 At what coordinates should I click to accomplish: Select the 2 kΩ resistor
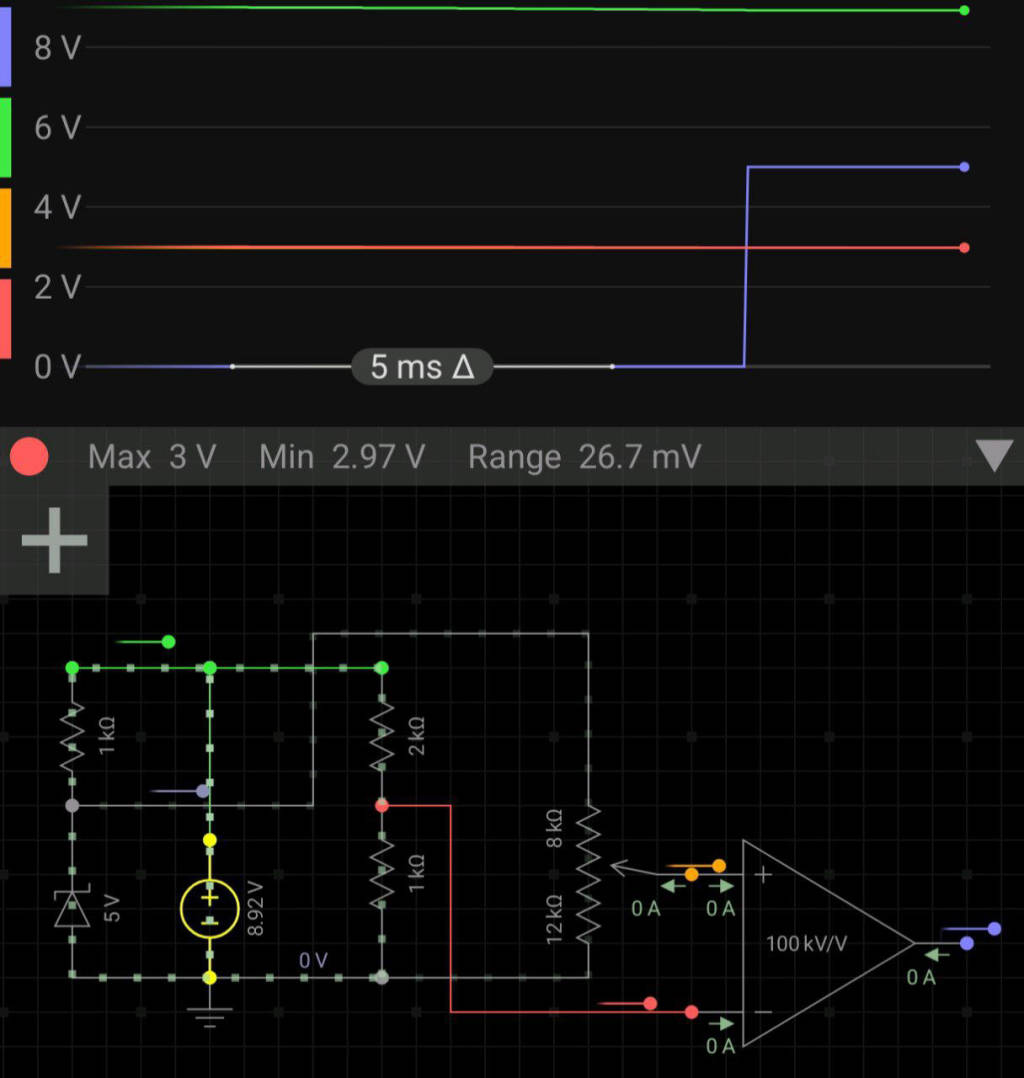pos(382,736)
